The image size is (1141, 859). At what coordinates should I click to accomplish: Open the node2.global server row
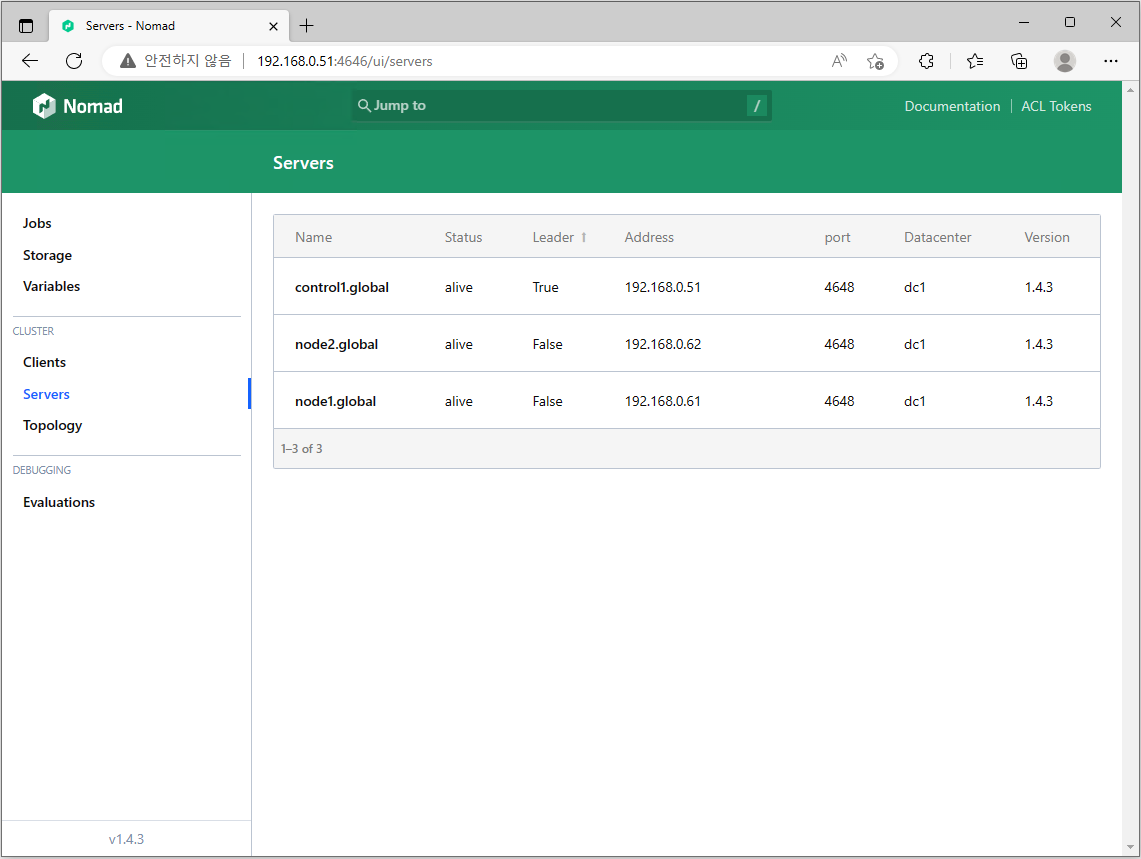pyautogui.click(x=686, y=344)
